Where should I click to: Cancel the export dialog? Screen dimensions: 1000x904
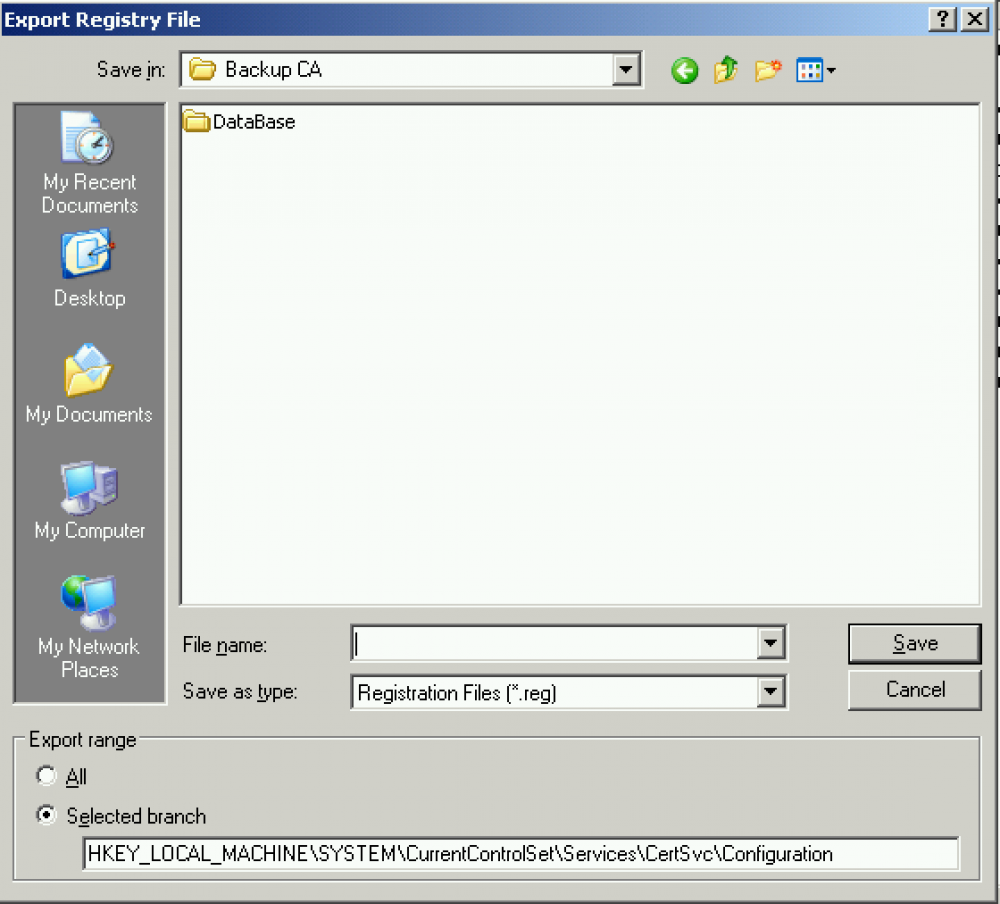point(914,690)
